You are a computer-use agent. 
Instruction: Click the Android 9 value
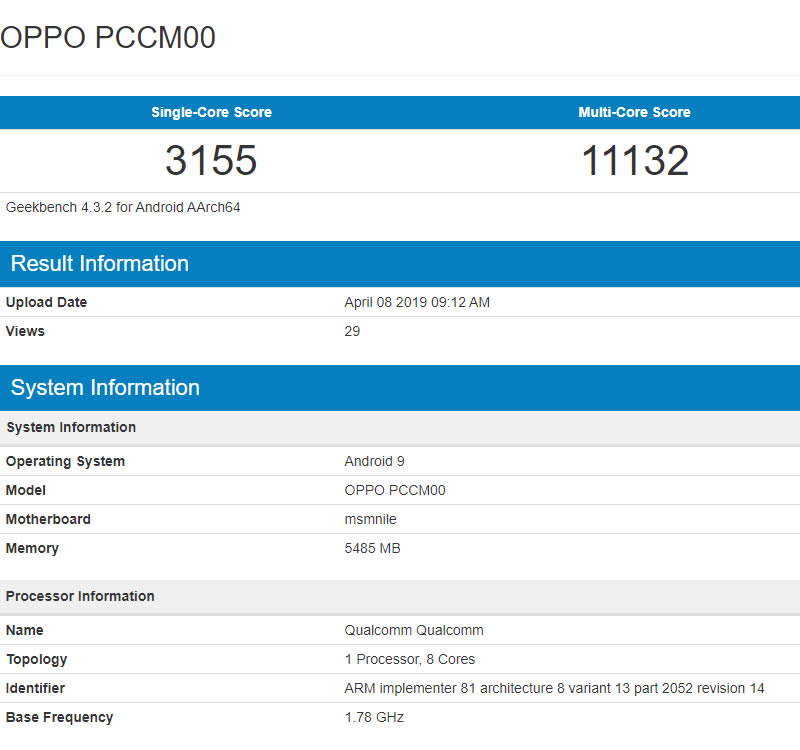[374, 461]
